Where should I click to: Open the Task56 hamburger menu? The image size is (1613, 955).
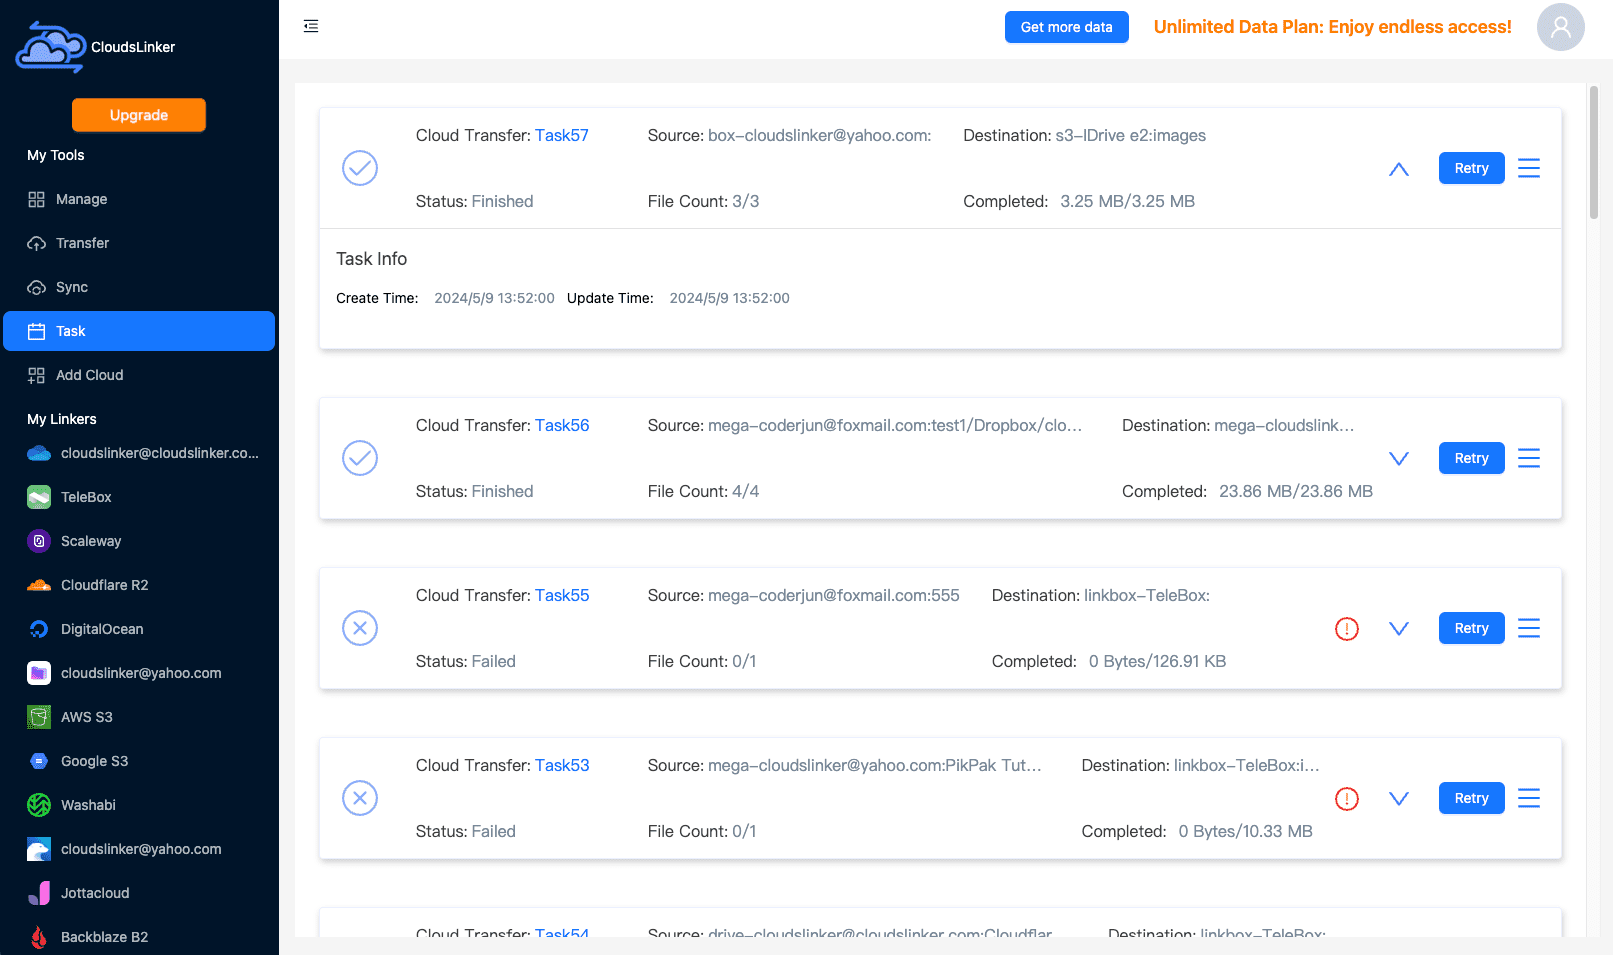click(1529, 458)
